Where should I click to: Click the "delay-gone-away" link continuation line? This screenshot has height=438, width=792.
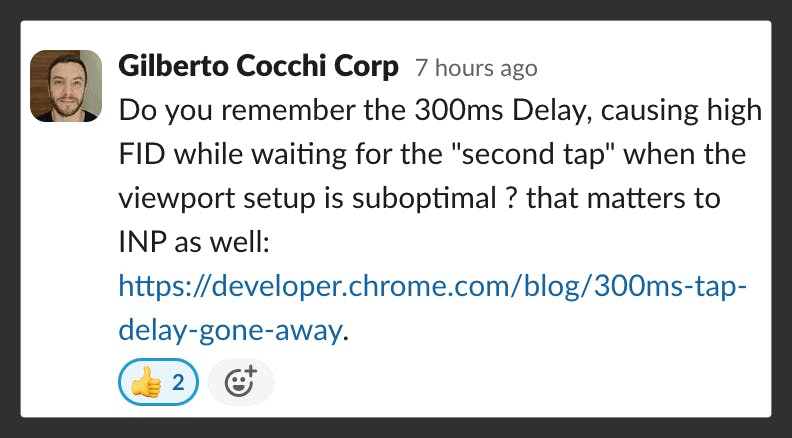[x=230, y=330]
